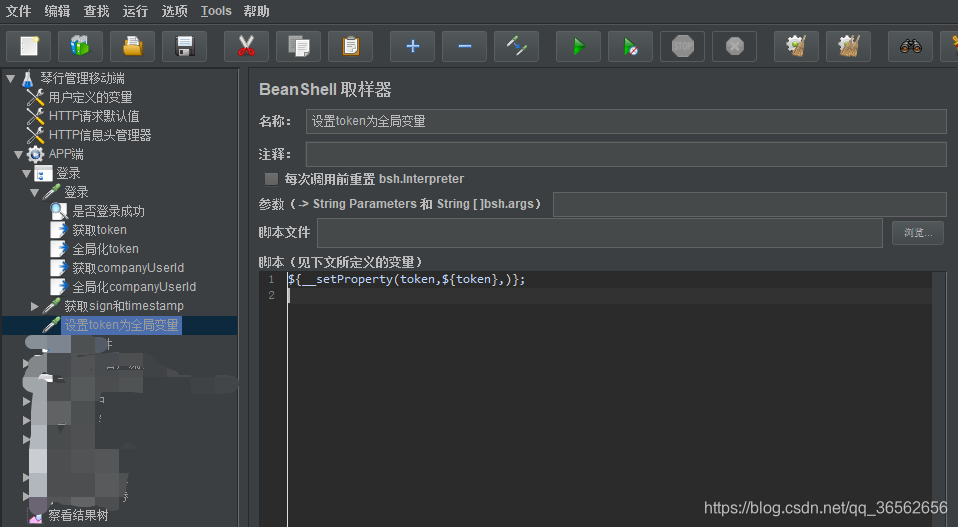Screen dimensions: 958x527
Task: Select the 获取sign和timestamp sampler label
Action: tap(124, 306)
